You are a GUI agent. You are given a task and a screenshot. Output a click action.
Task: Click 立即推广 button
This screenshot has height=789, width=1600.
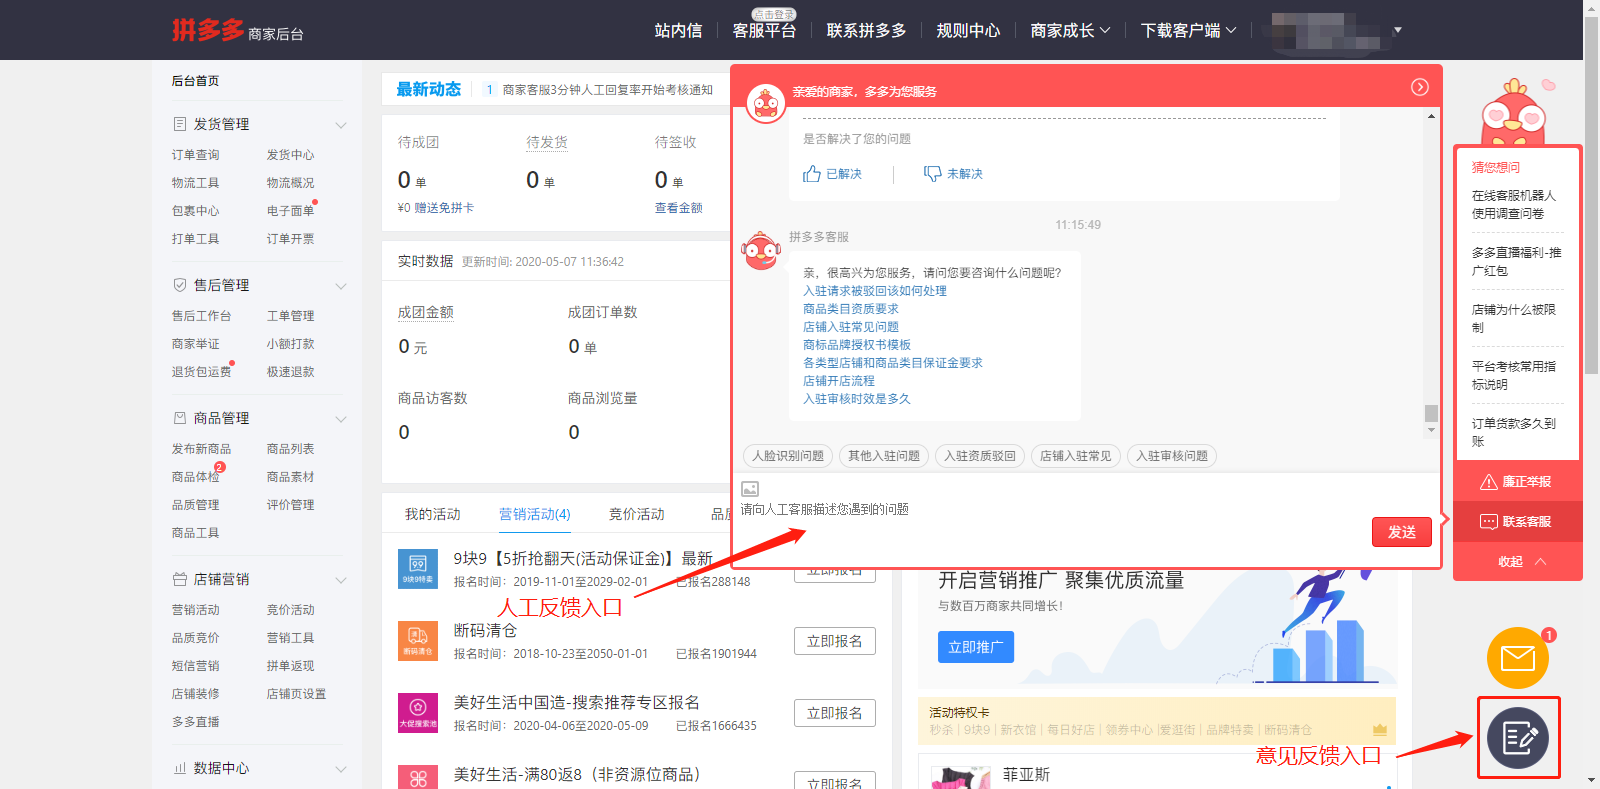click(976, 647)
